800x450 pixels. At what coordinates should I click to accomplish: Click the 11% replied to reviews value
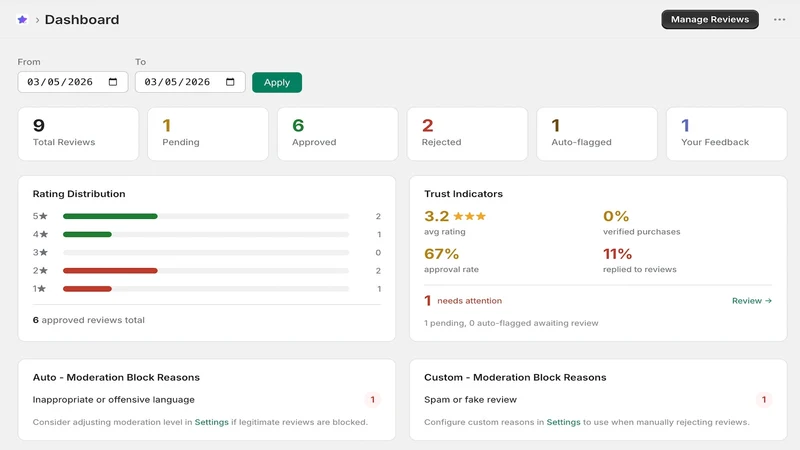click(617, 254)
